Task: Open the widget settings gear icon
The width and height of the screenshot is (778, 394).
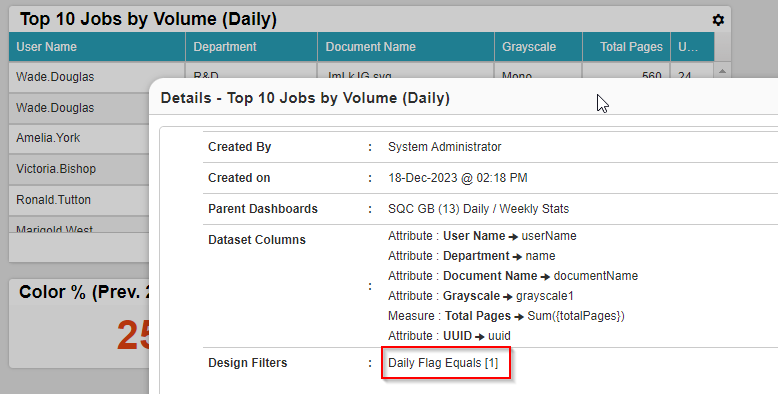Action: click(718, 20)
